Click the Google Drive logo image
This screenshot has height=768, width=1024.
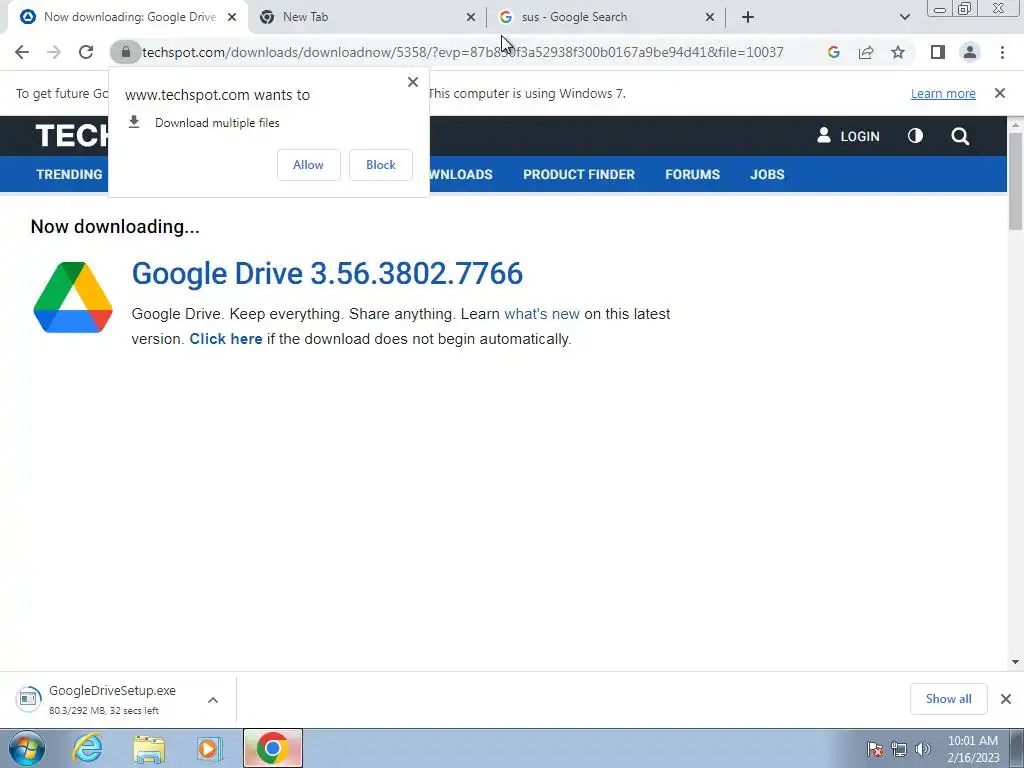click(x=73, y=297)
